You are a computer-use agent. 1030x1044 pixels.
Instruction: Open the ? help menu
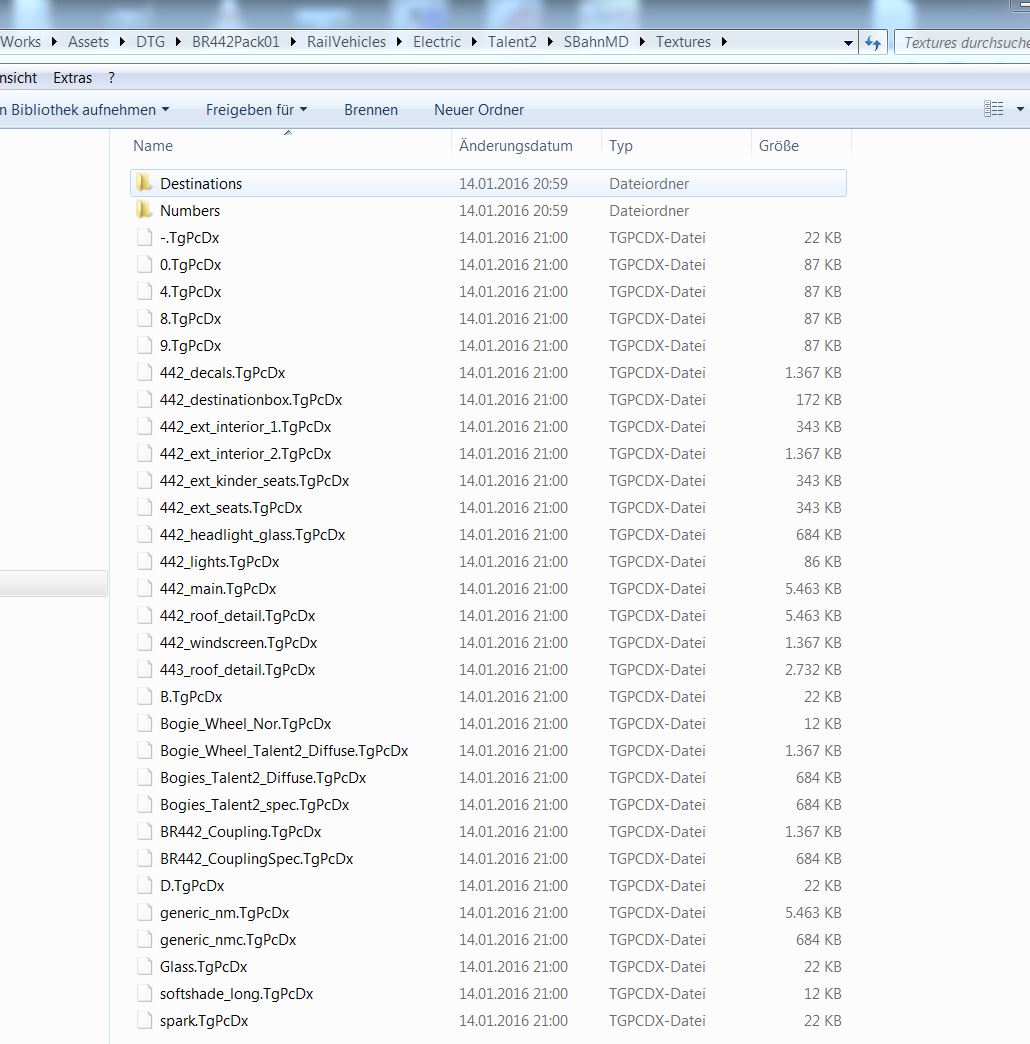tap(111, 78)
